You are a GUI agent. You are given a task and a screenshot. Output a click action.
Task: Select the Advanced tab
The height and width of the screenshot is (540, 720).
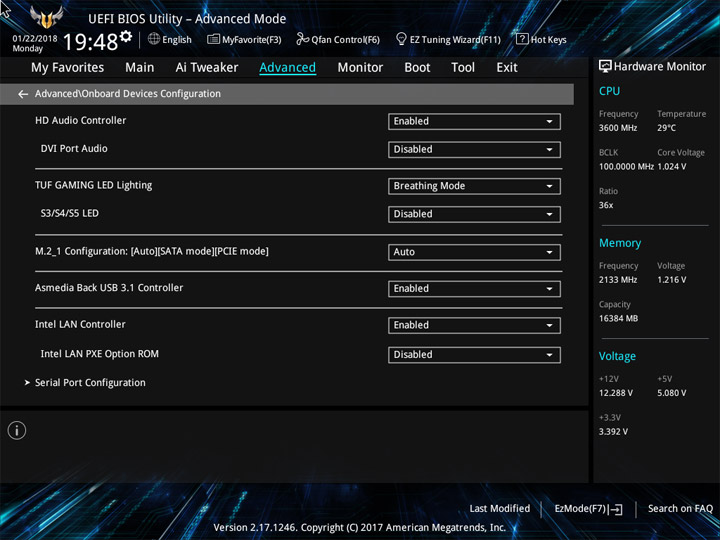[287, 68]
